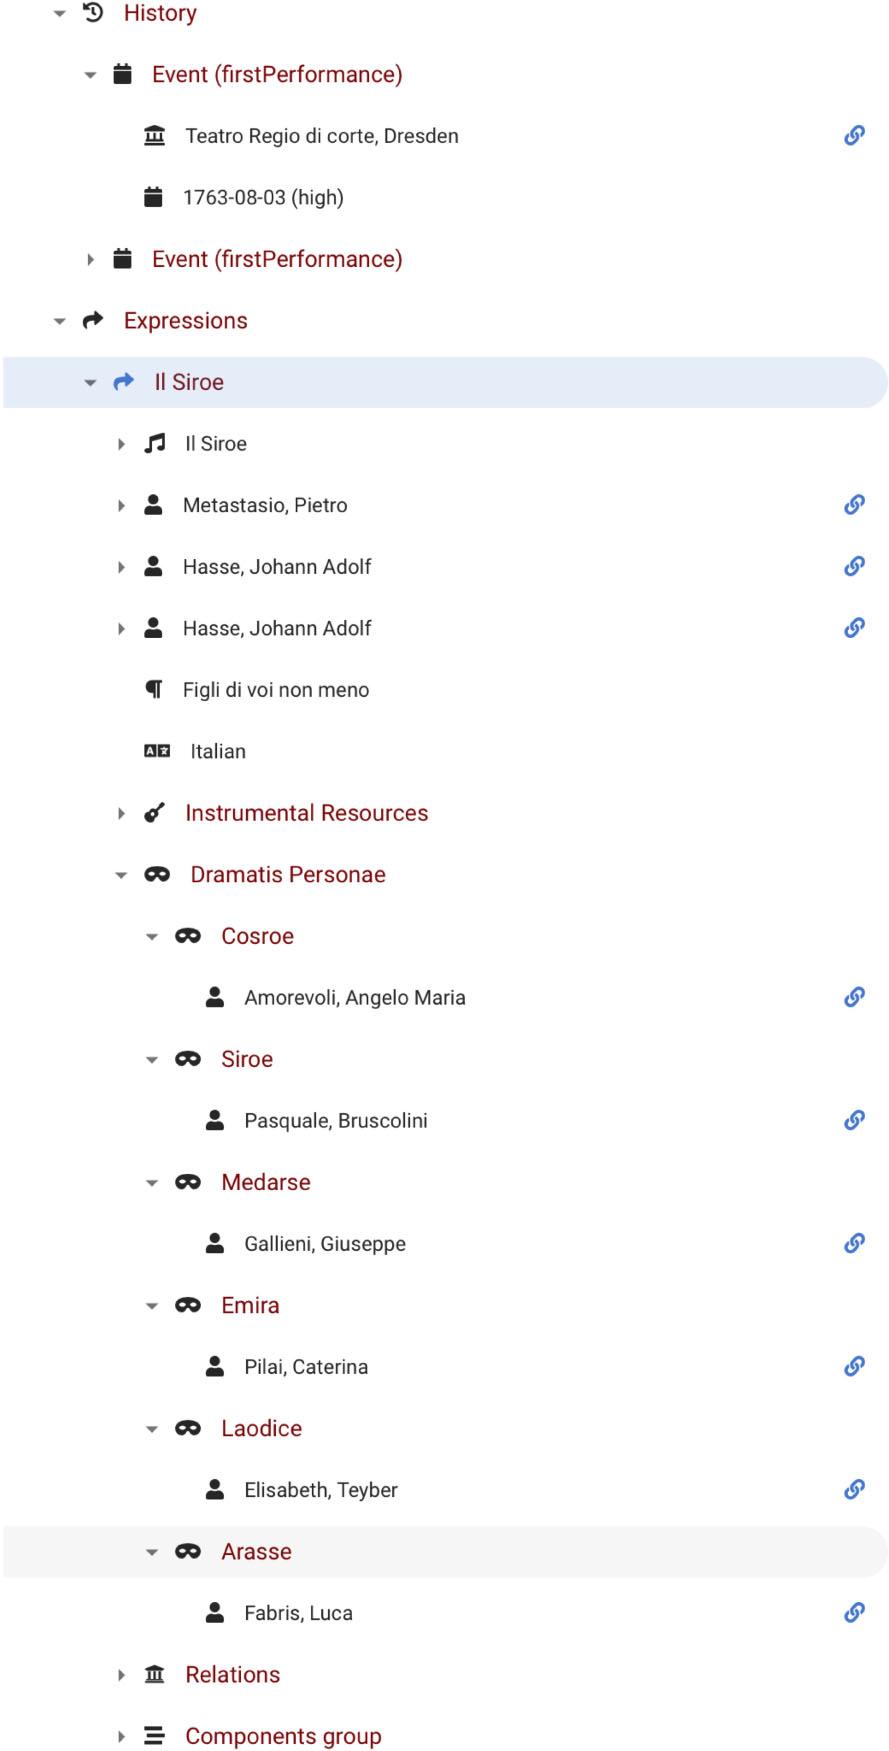Click the mask icon beside Dramatis Personae

157,874
